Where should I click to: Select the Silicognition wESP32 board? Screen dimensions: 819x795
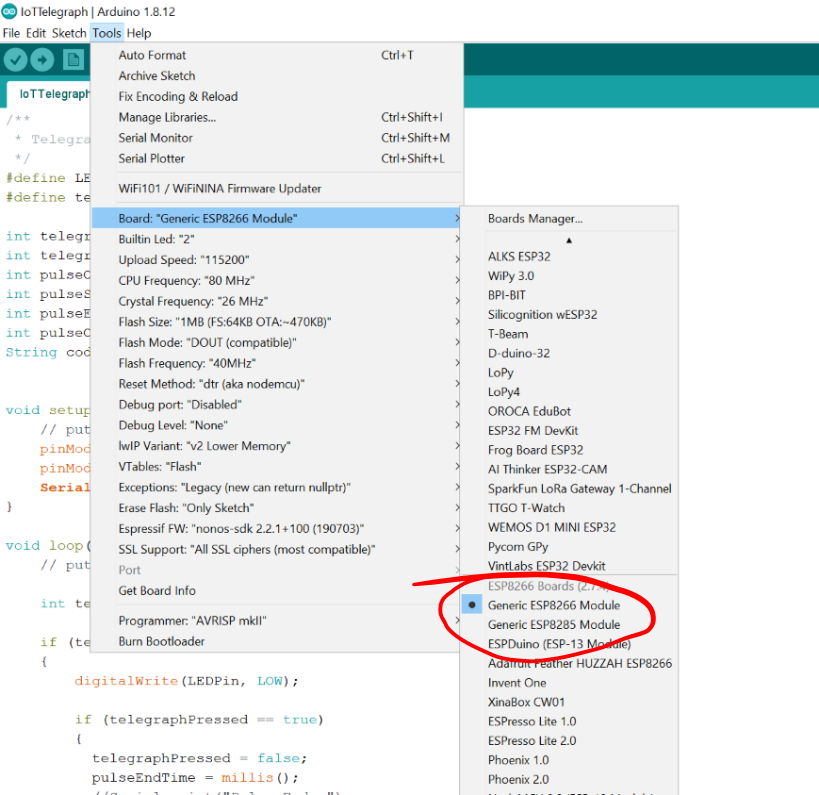pyautogui.click(x=569, y=314)
